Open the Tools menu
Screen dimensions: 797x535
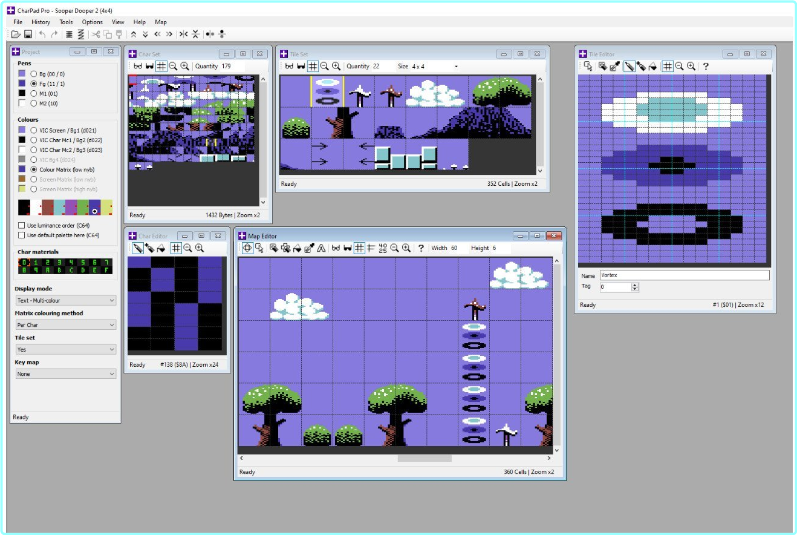tap(66, 22)
